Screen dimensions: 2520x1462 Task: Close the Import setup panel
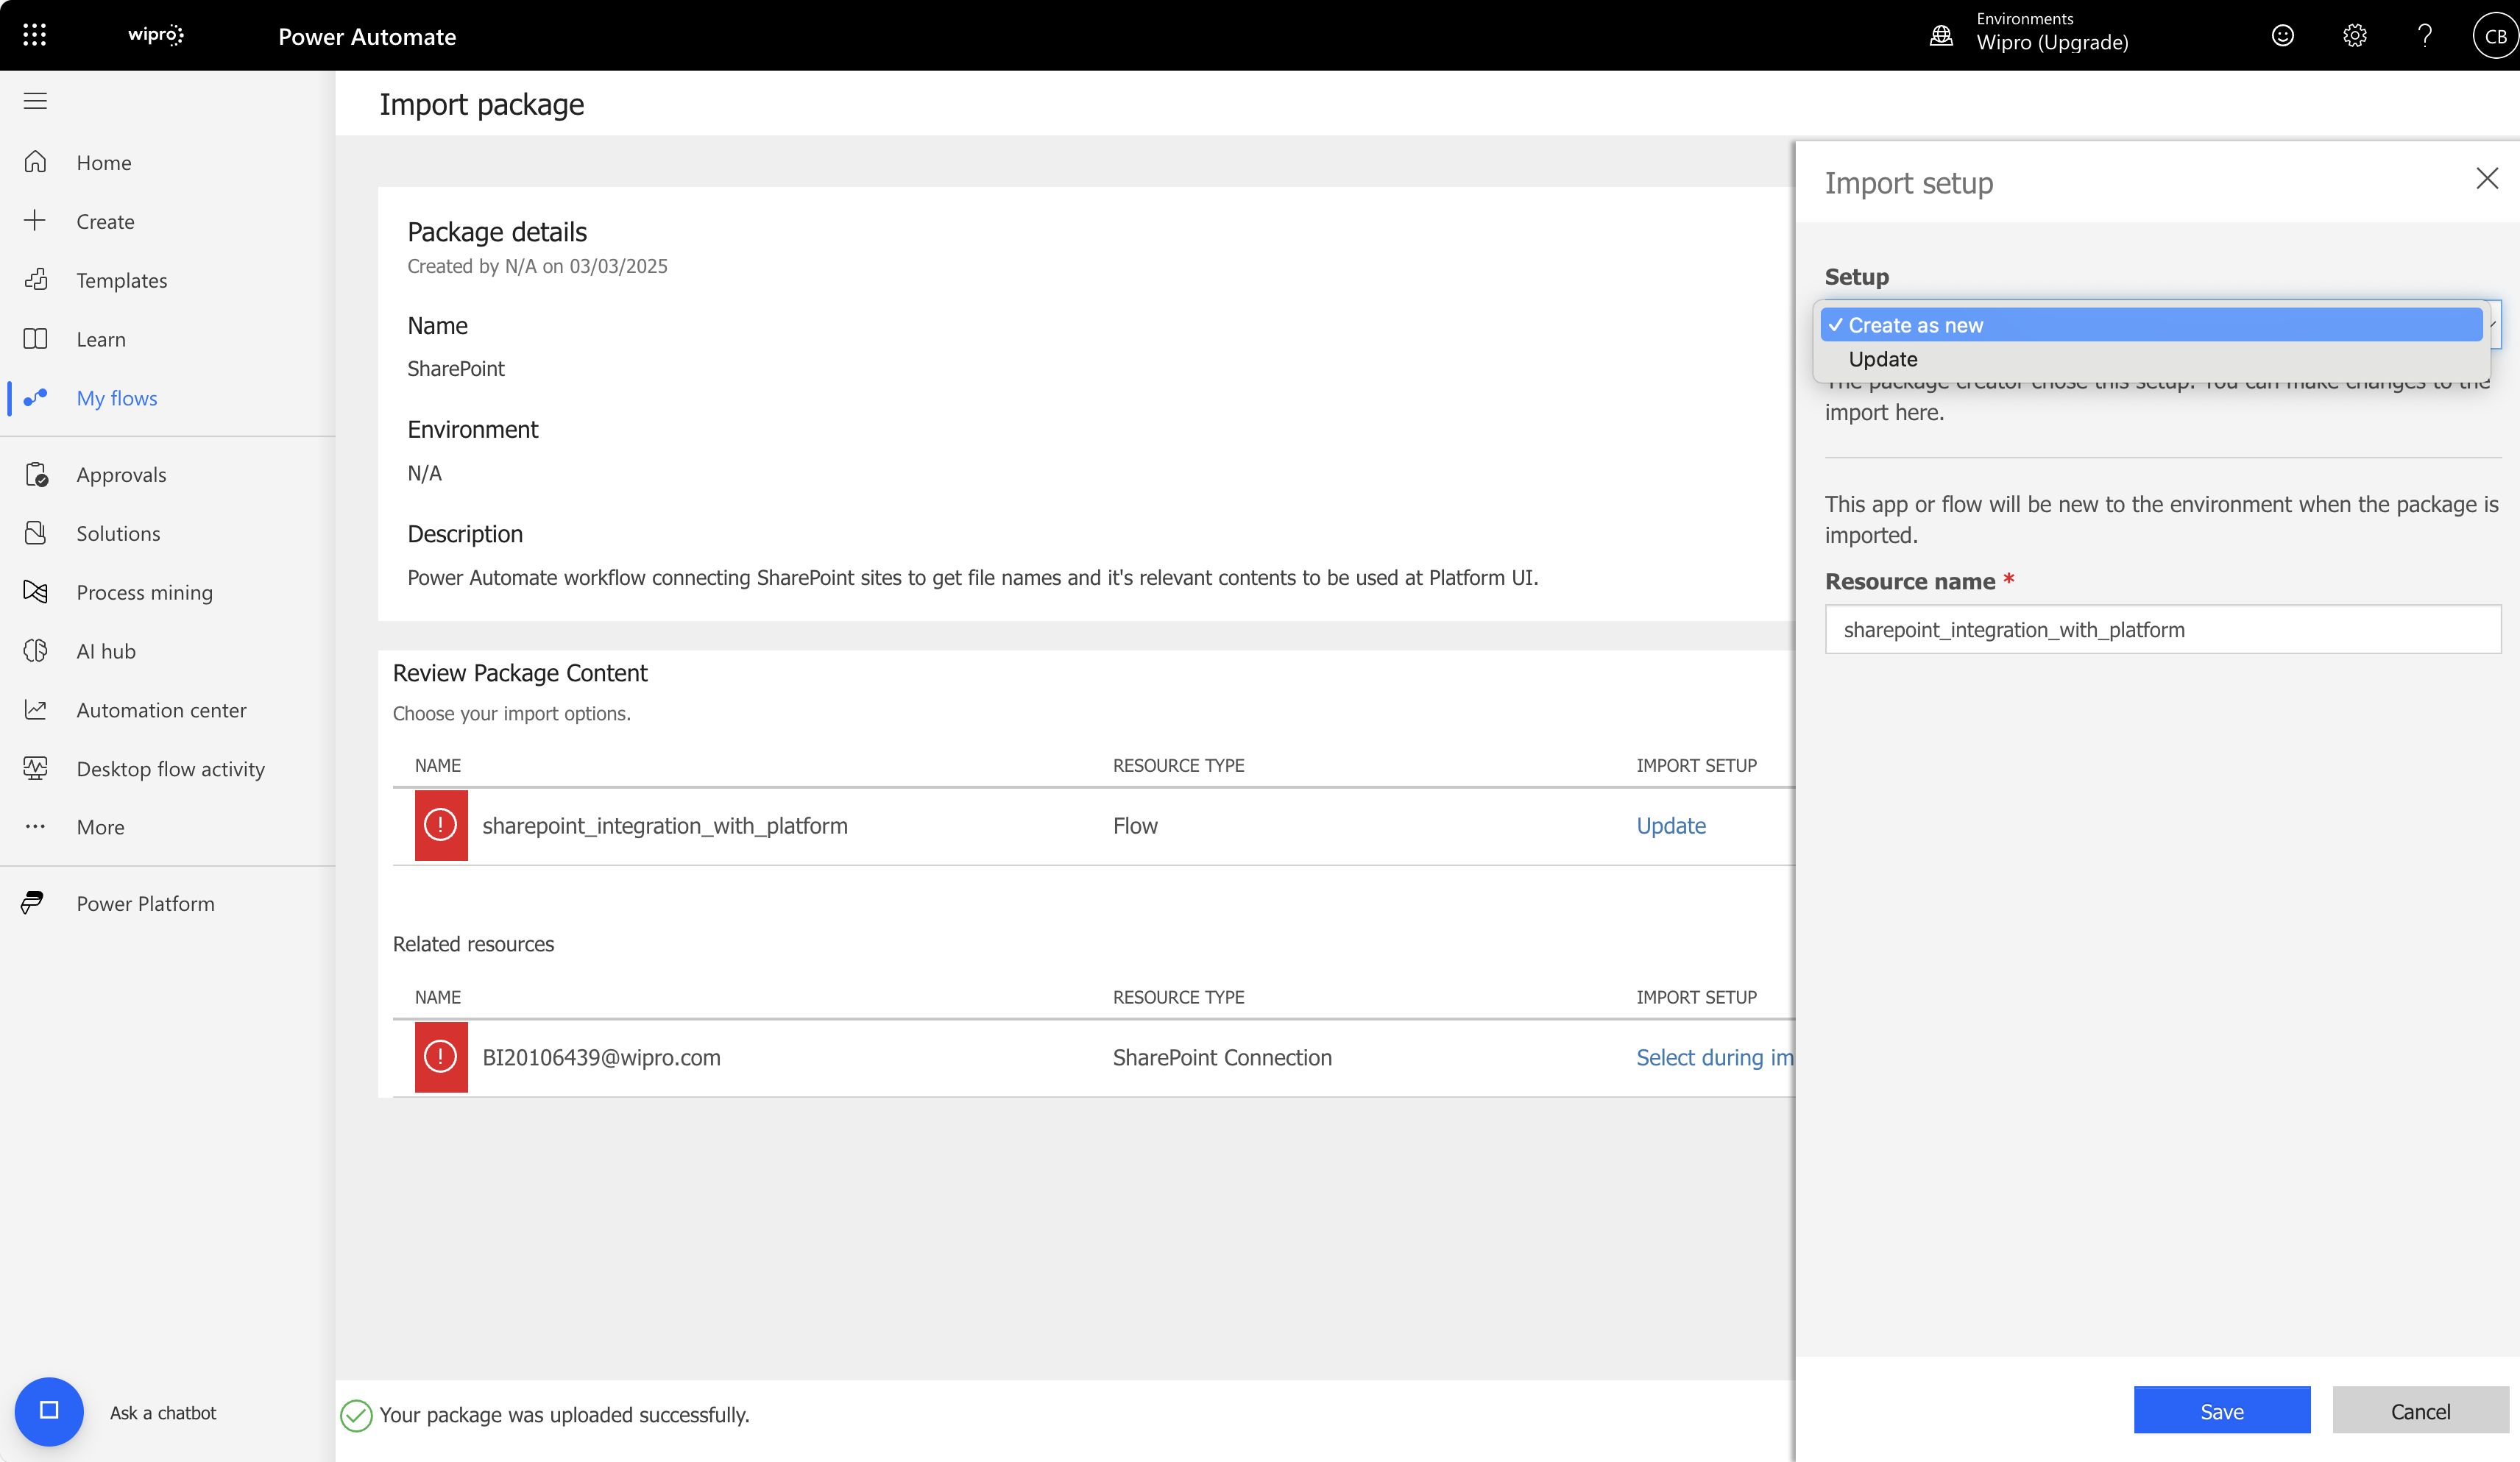[x=2487, y=178]
